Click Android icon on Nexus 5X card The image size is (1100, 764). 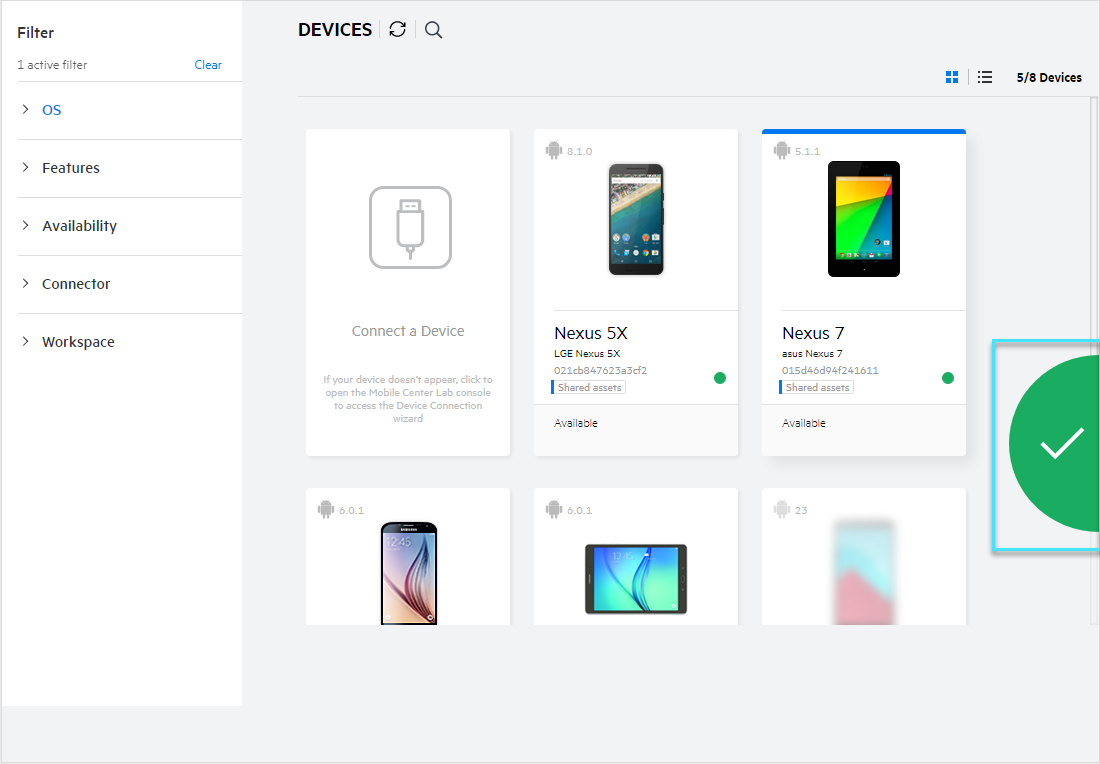point(553,151)
